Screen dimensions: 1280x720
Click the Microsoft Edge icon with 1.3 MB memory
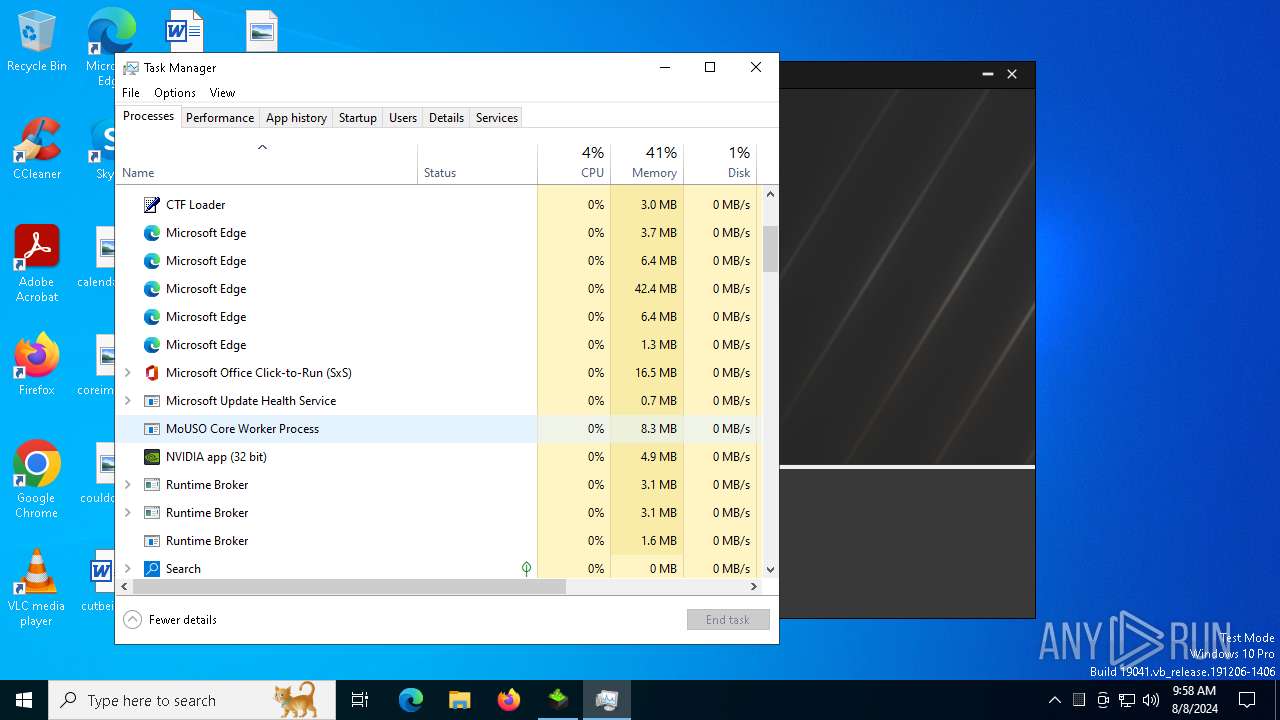[x=152, y=345]
